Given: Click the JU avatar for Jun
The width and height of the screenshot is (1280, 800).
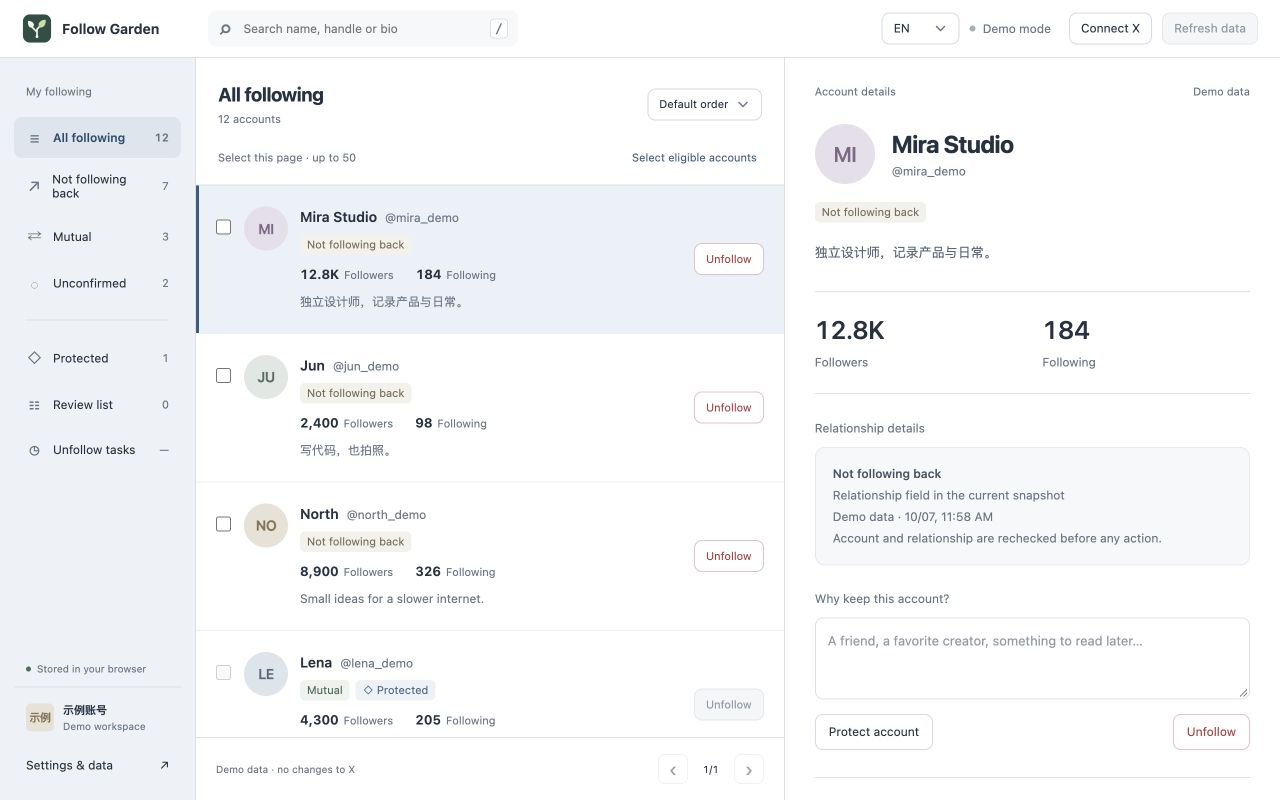Looking at the screenshot, I should 266,377.
